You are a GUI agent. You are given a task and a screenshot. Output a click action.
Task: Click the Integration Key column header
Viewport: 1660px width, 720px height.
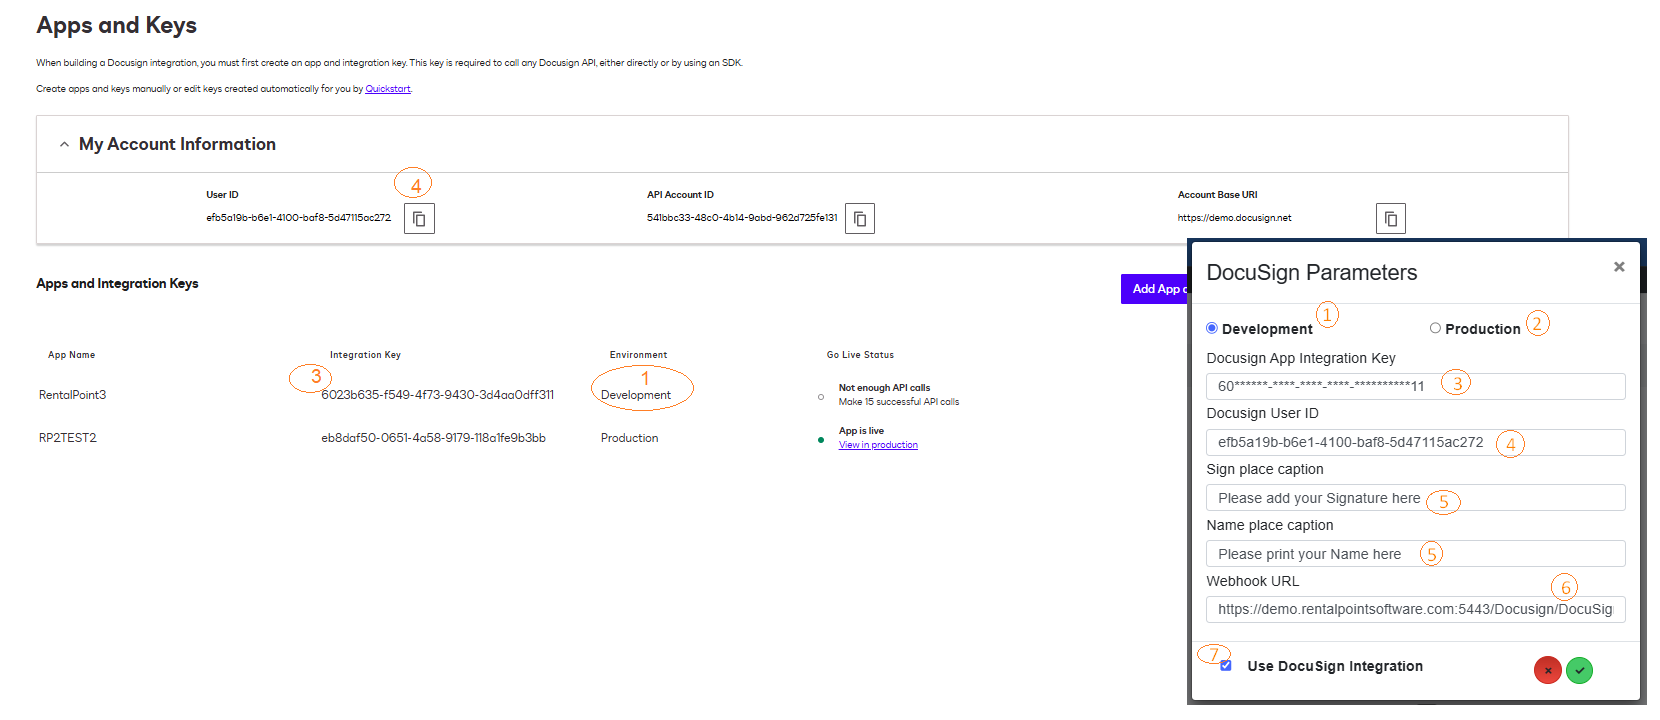point(365,355)
